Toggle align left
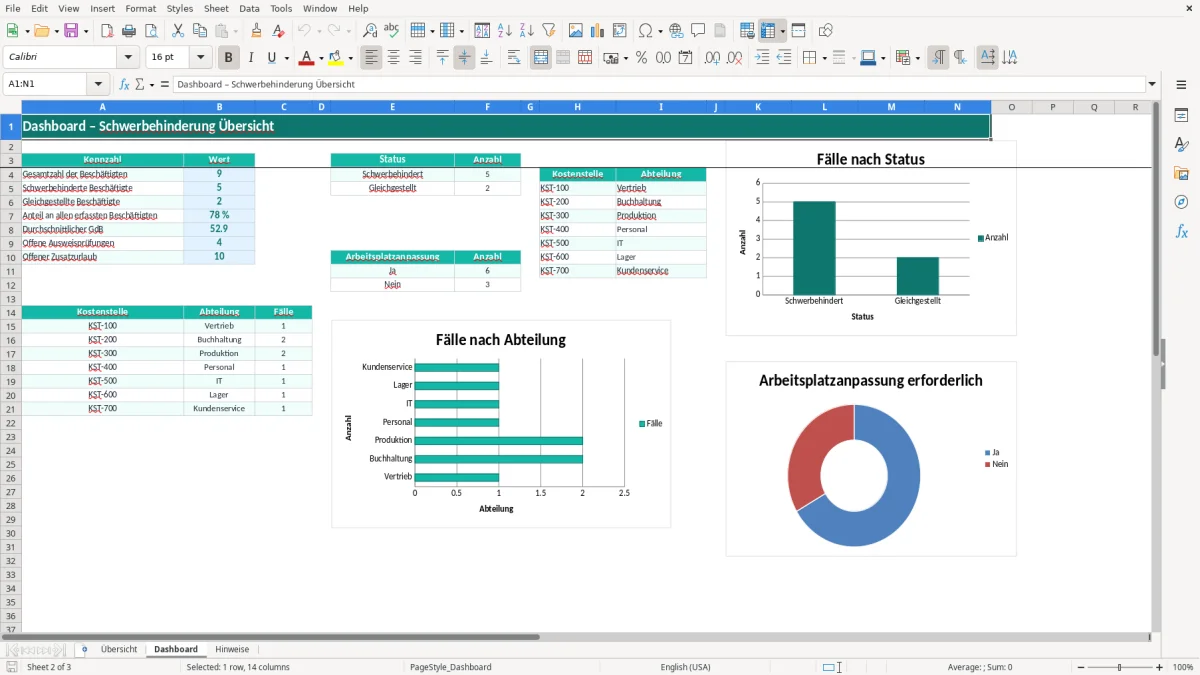Image resolution: width=1200 pixels, height=675 pixels. click(372, 58)
